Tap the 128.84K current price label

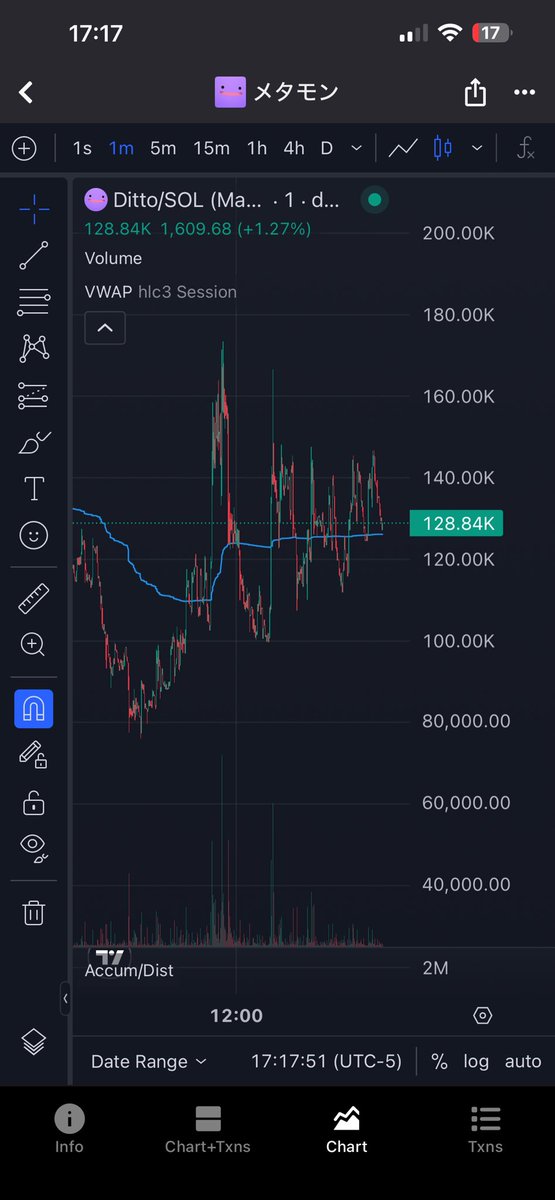pos(456,523)
